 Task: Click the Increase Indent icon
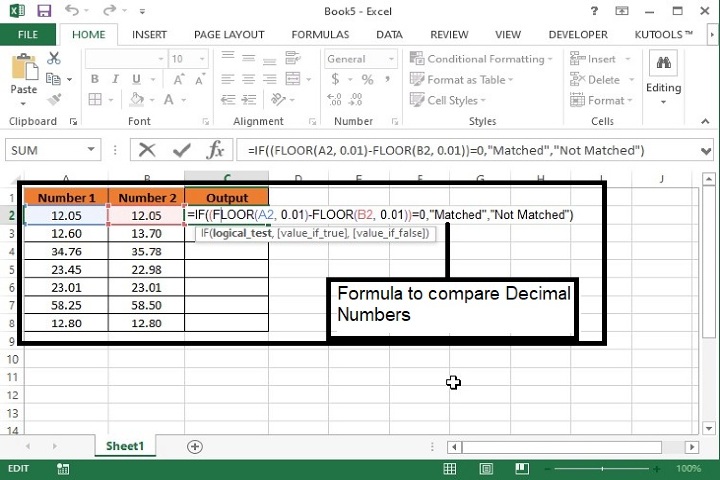point(249,99)
